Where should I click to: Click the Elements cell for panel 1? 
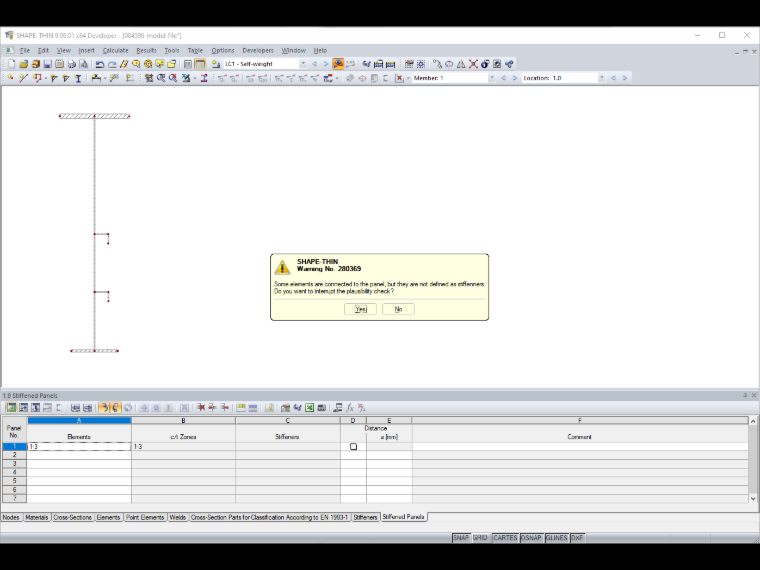pyautogui.click(x=79, y=446)
